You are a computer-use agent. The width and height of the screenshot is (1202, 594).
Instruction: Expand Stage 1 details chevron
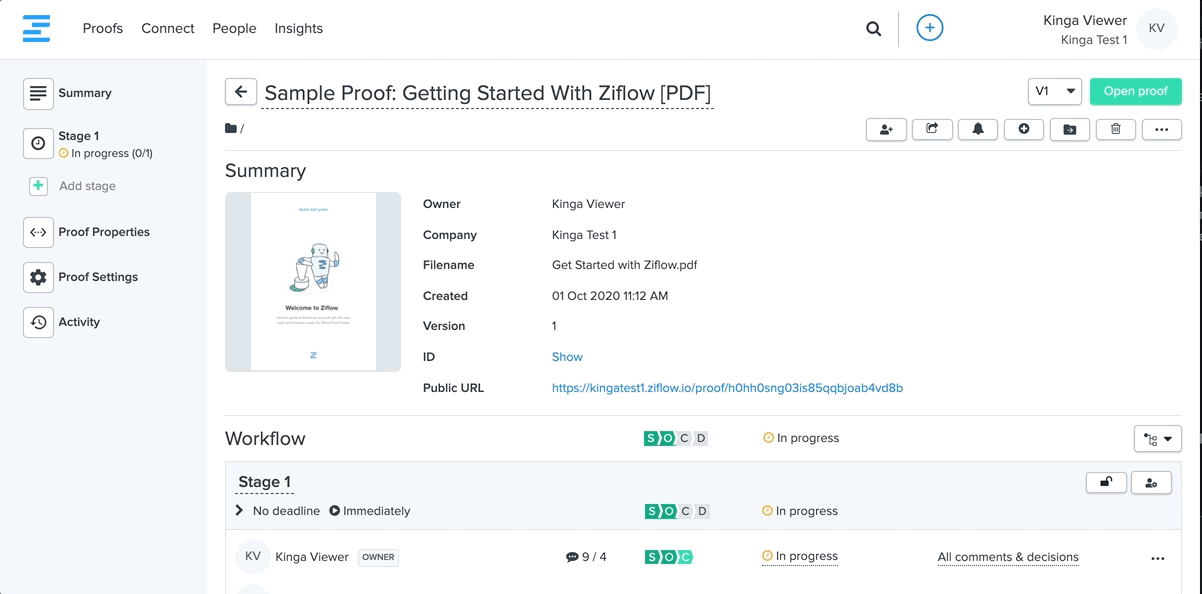pos(239,511)
